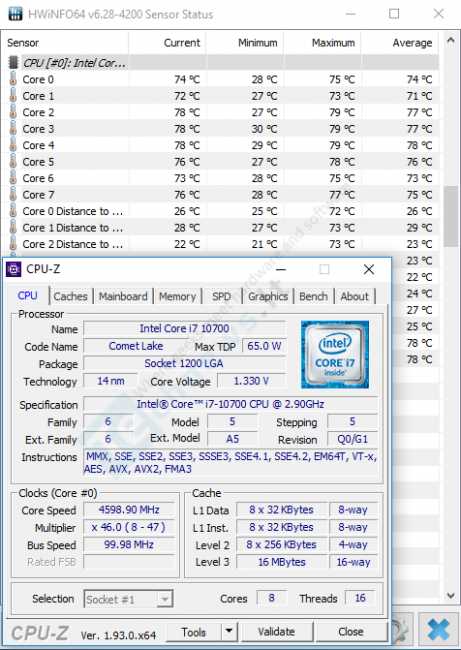Click the blue X icon in HWiNFO toolbar
Viewport: 461px width, 650px height.
point(439,629)
